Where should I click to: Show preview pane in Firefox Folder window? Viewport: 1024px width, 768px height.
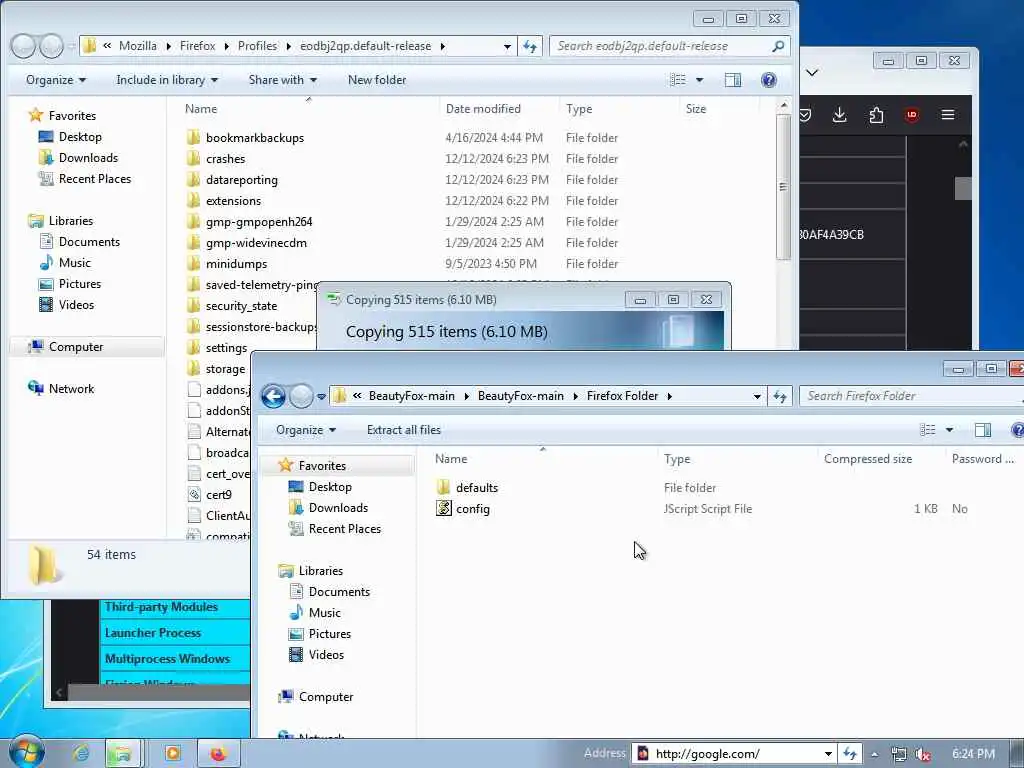coord(983,430)
